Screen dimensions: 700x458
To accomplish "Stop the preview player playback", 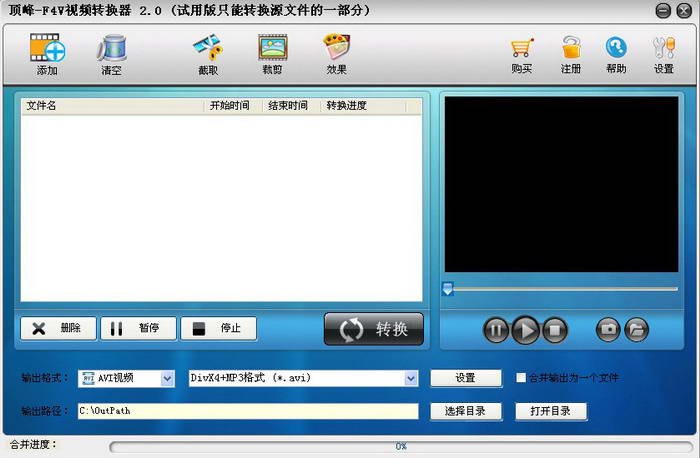I will coord(555,330).
